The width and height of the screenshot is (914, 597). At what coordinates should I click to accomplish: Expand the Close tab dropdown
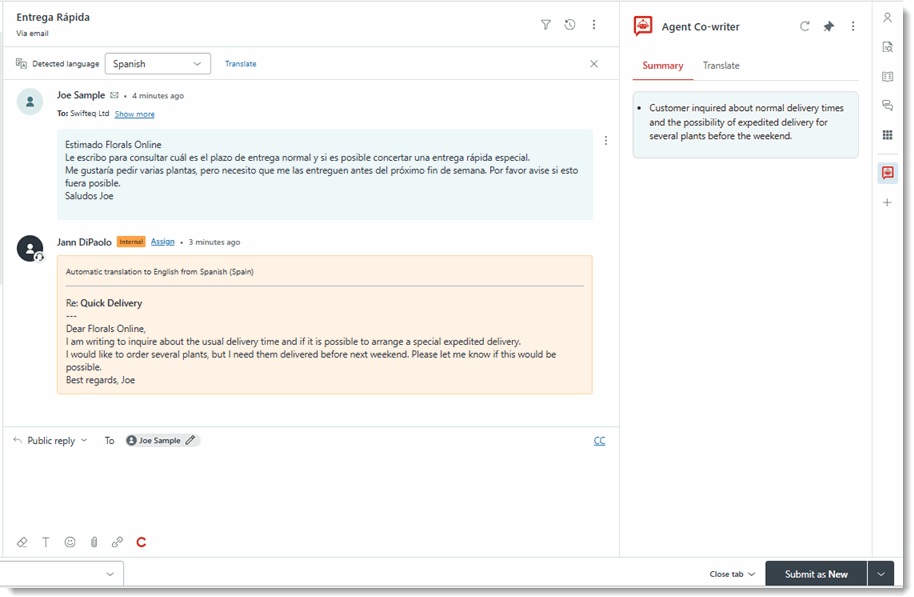(732, 574)
